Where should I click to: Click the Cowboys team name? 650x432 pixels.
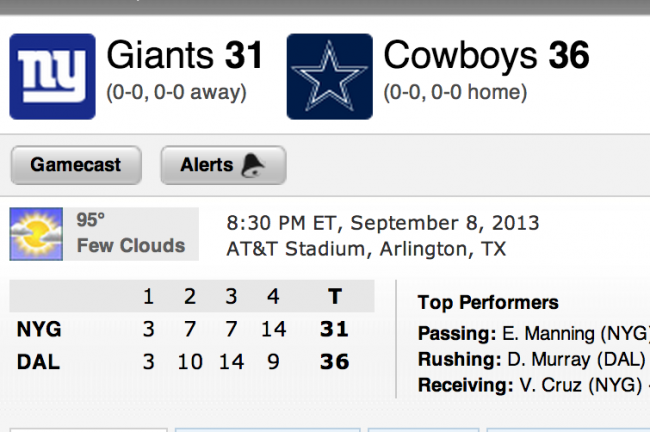pos(460,55)
